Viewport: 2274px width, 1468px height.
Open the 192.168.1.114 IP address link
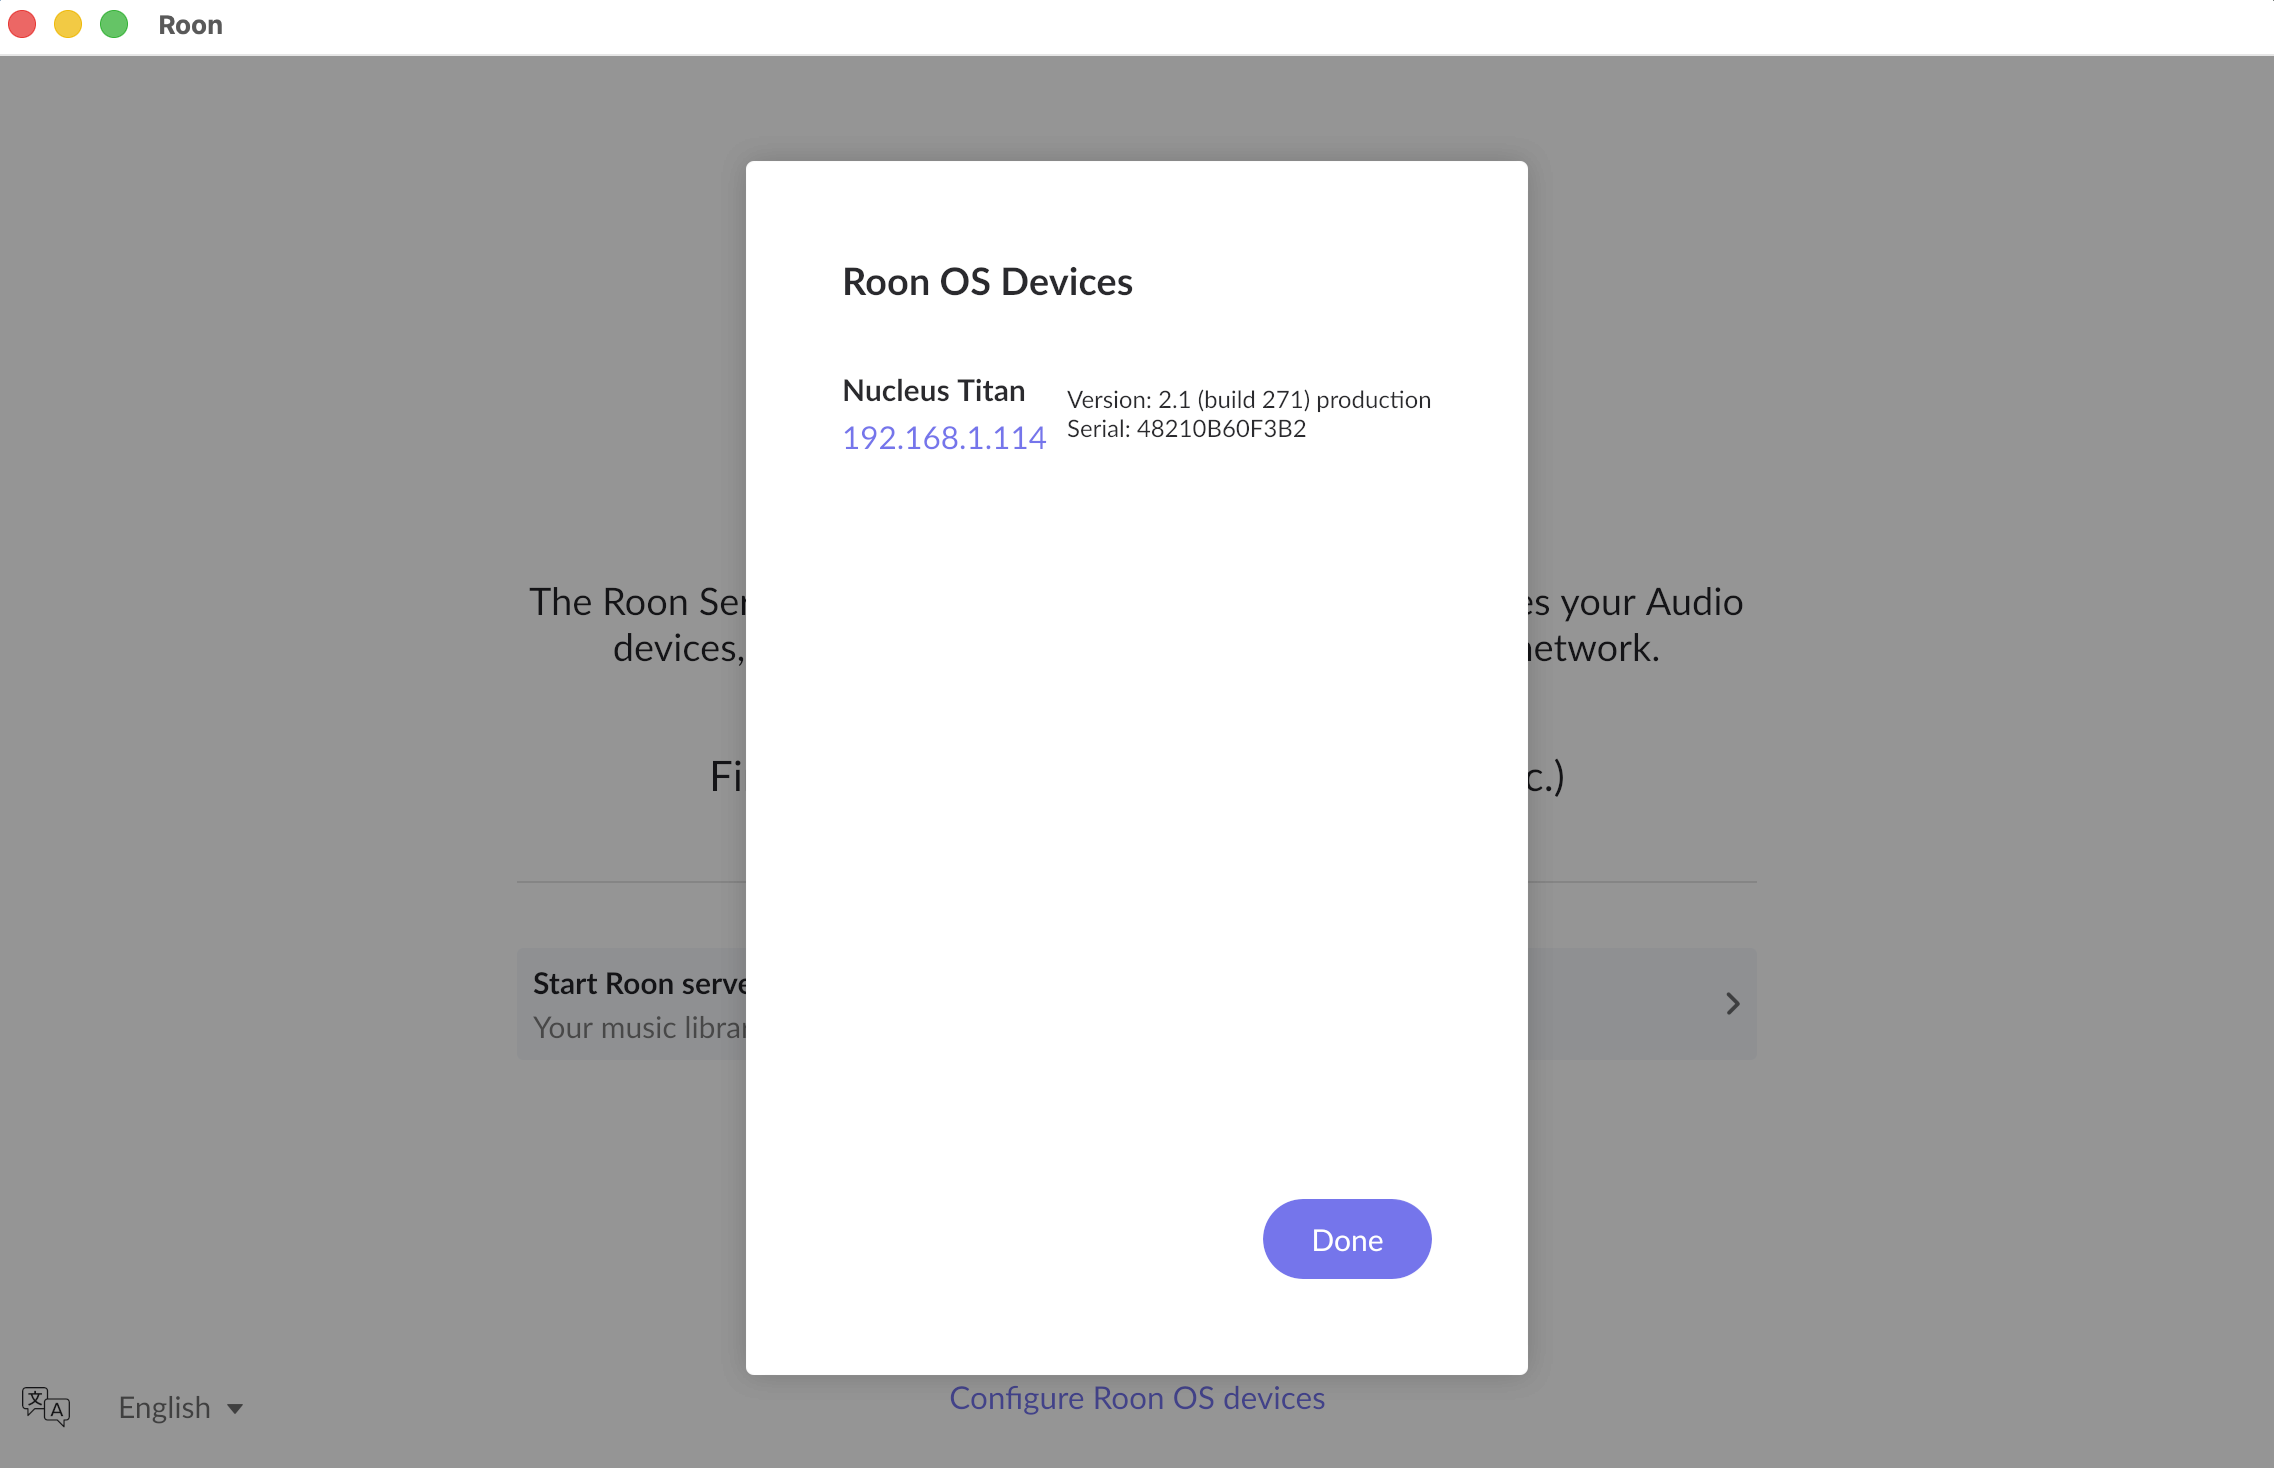coord(944,438)
